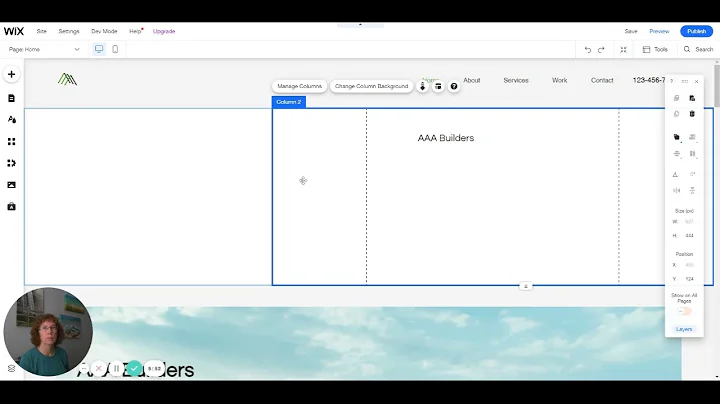
Task: Open the Site menu
Action: pos(41,31)
